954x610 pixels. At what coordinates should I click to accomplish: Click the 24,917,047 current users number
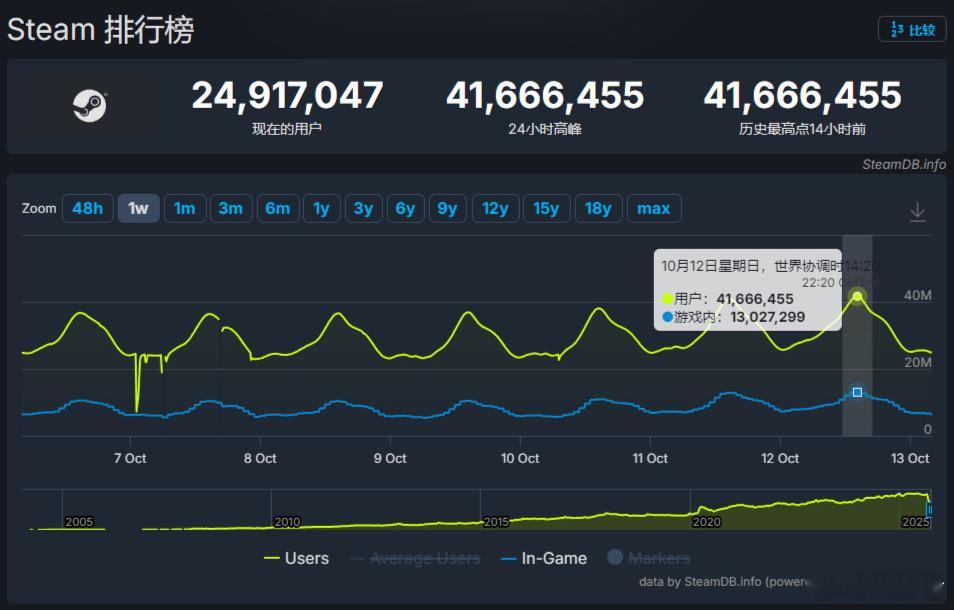click(x=287, y=95)
